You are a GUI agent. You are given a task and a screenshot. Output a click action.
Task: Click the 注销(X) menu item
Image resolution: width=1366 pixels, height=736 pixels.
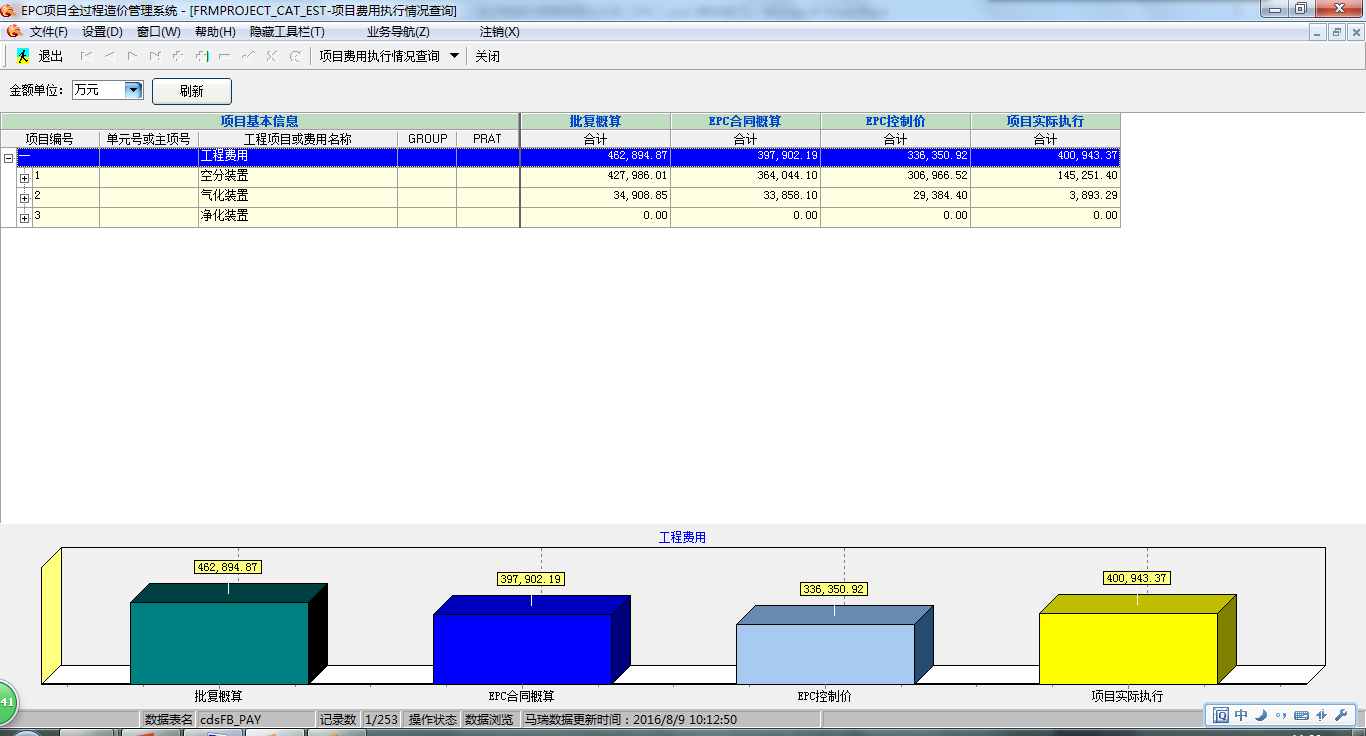500,32
